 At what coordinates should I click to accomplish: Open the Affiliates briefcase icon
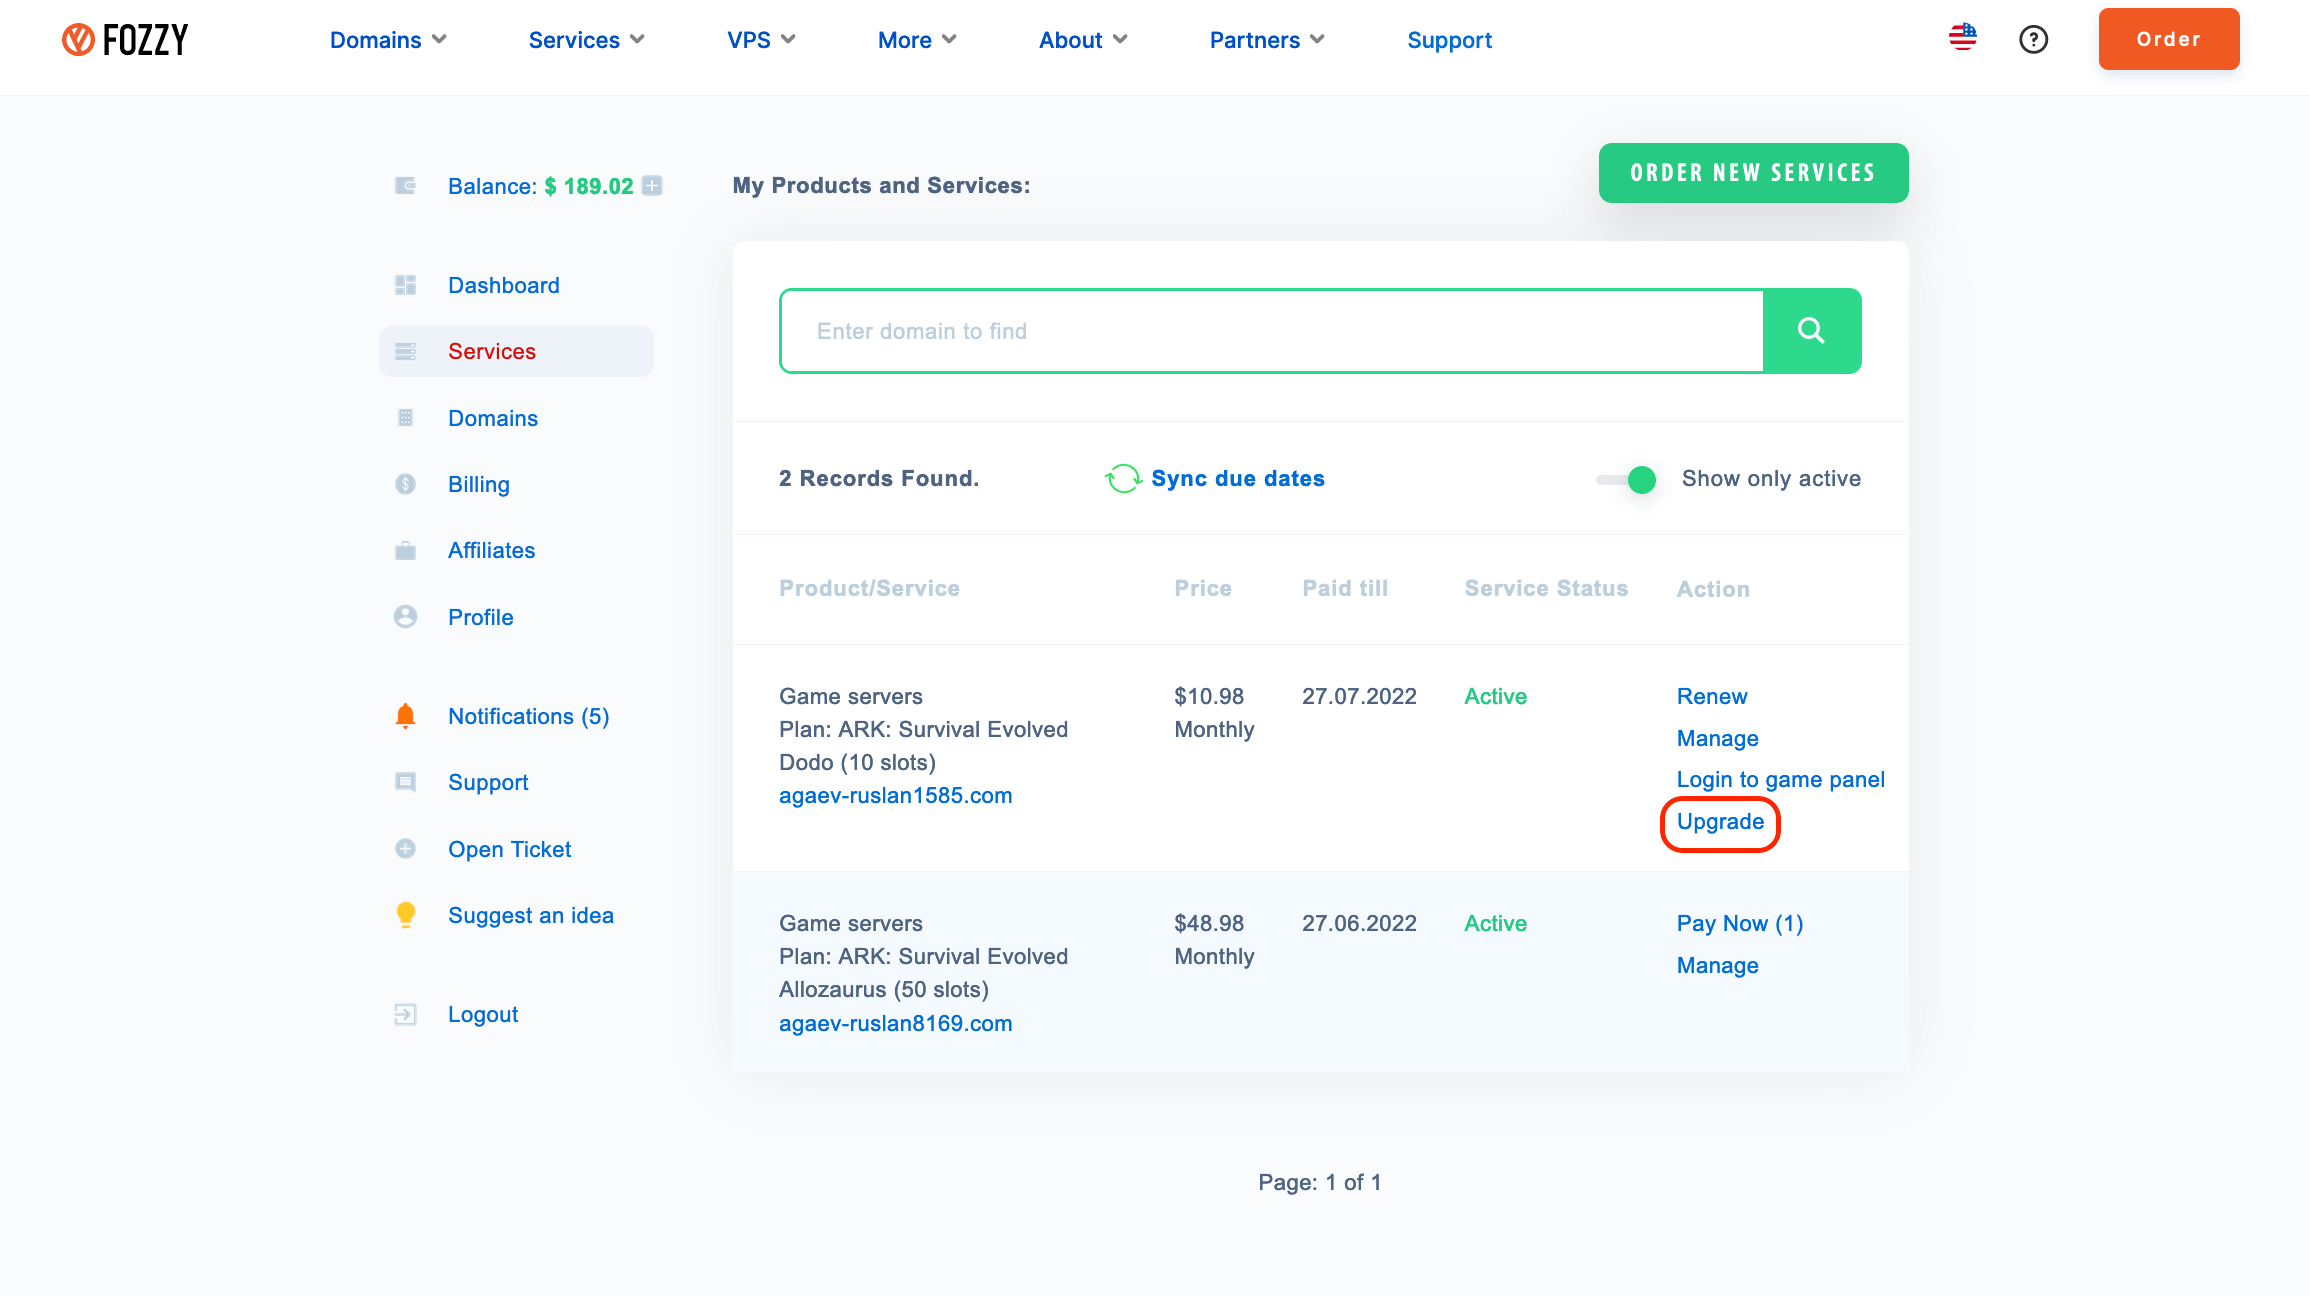(405, 550)
